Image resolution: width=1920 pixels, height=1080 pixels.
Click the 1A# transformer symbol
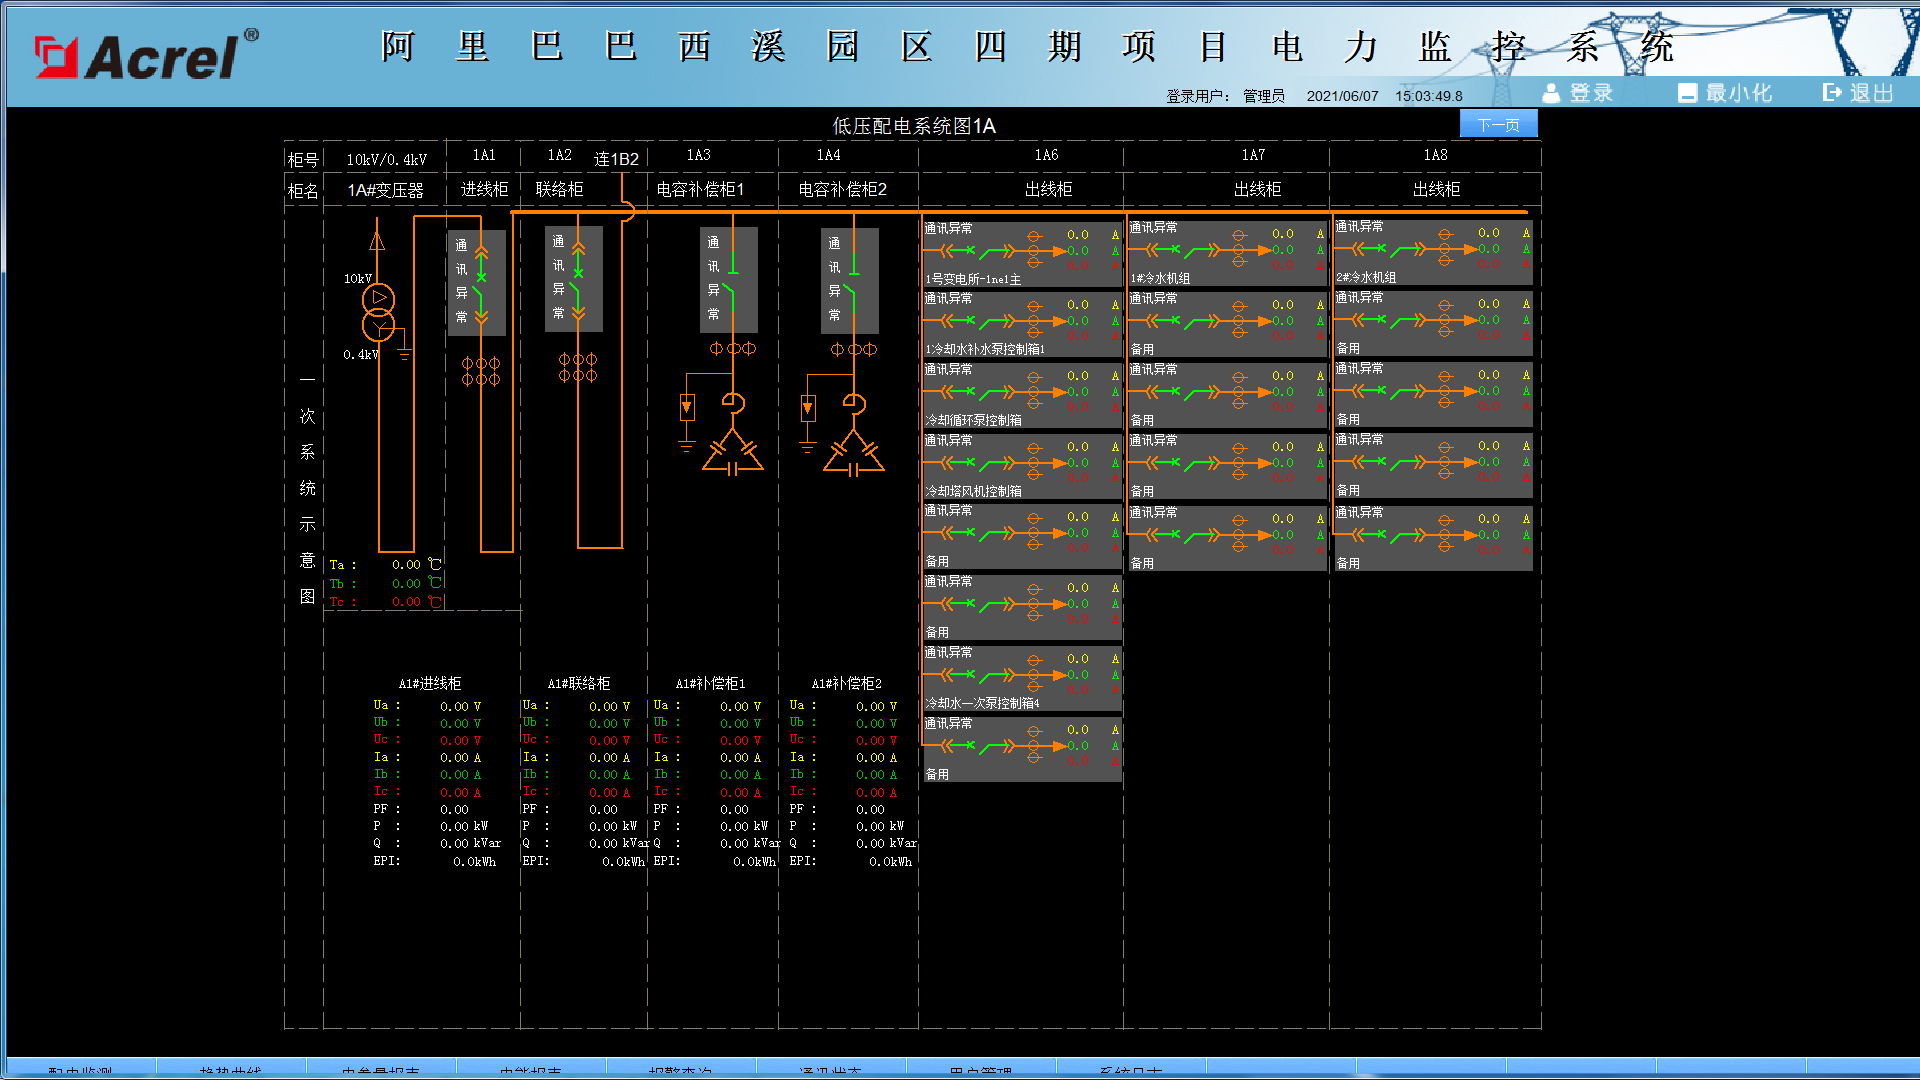[378, 311]
